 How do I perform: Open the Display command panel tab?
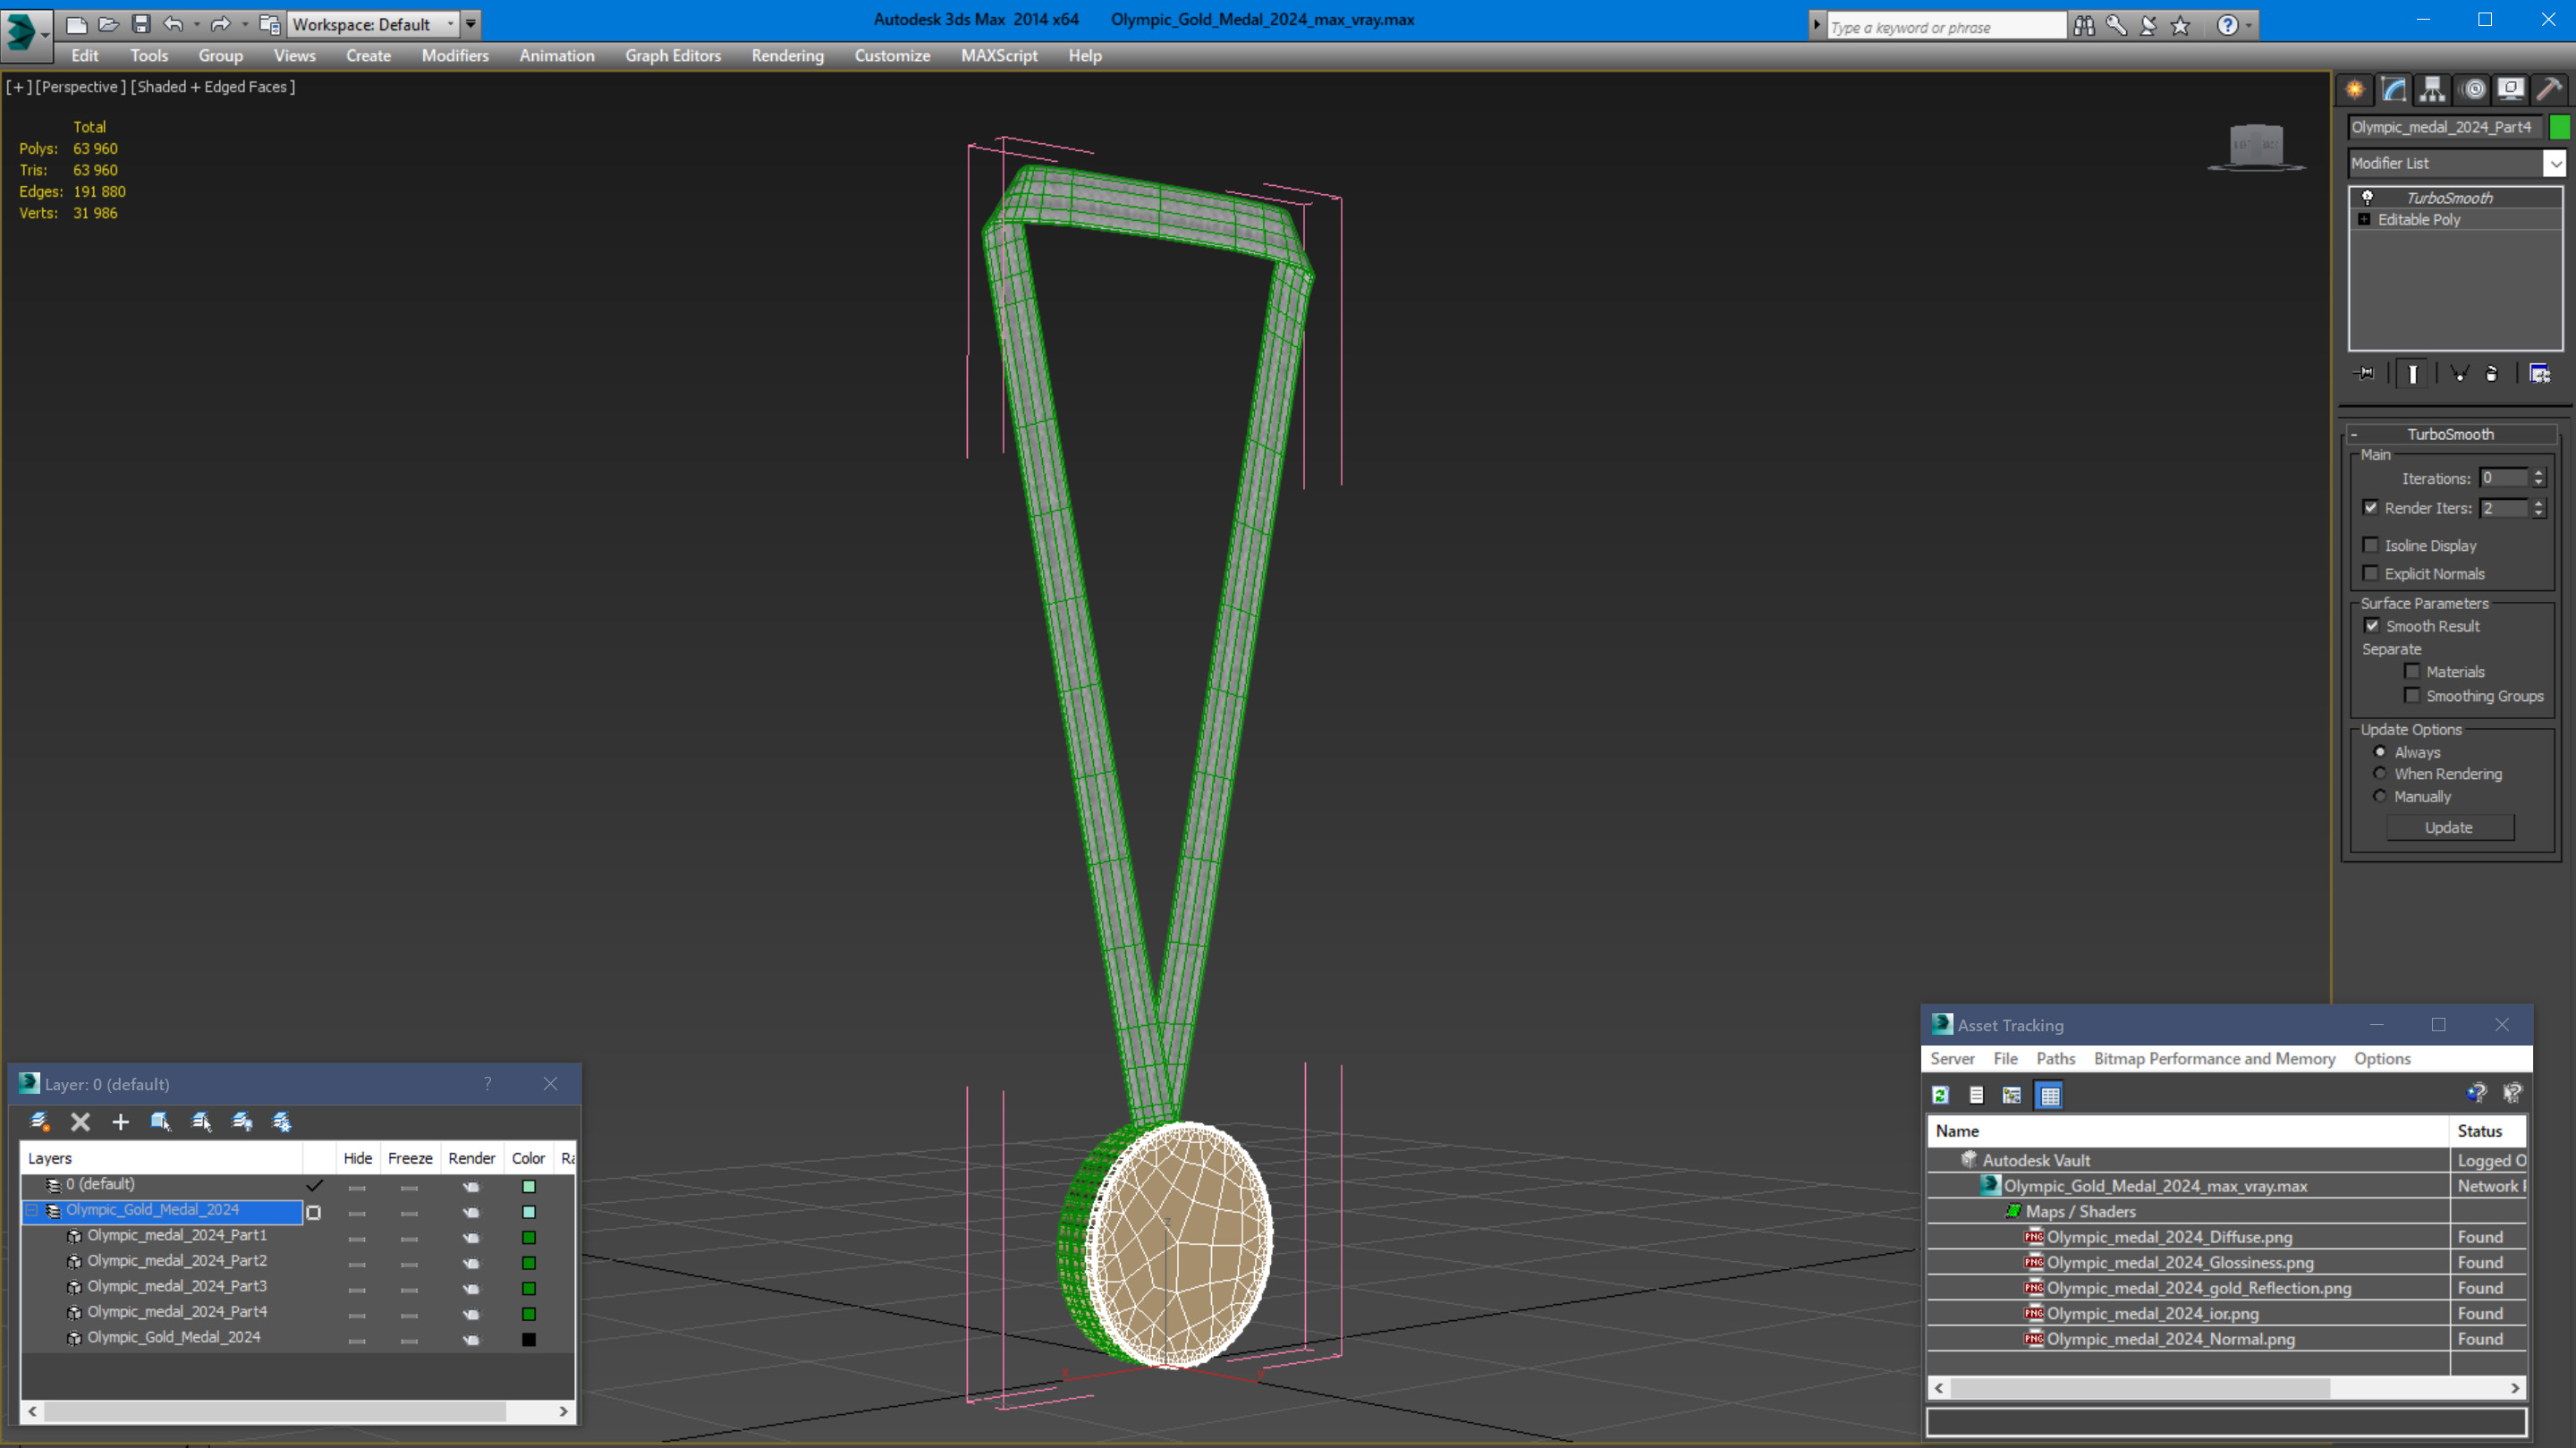click(x=2511, y=90)
